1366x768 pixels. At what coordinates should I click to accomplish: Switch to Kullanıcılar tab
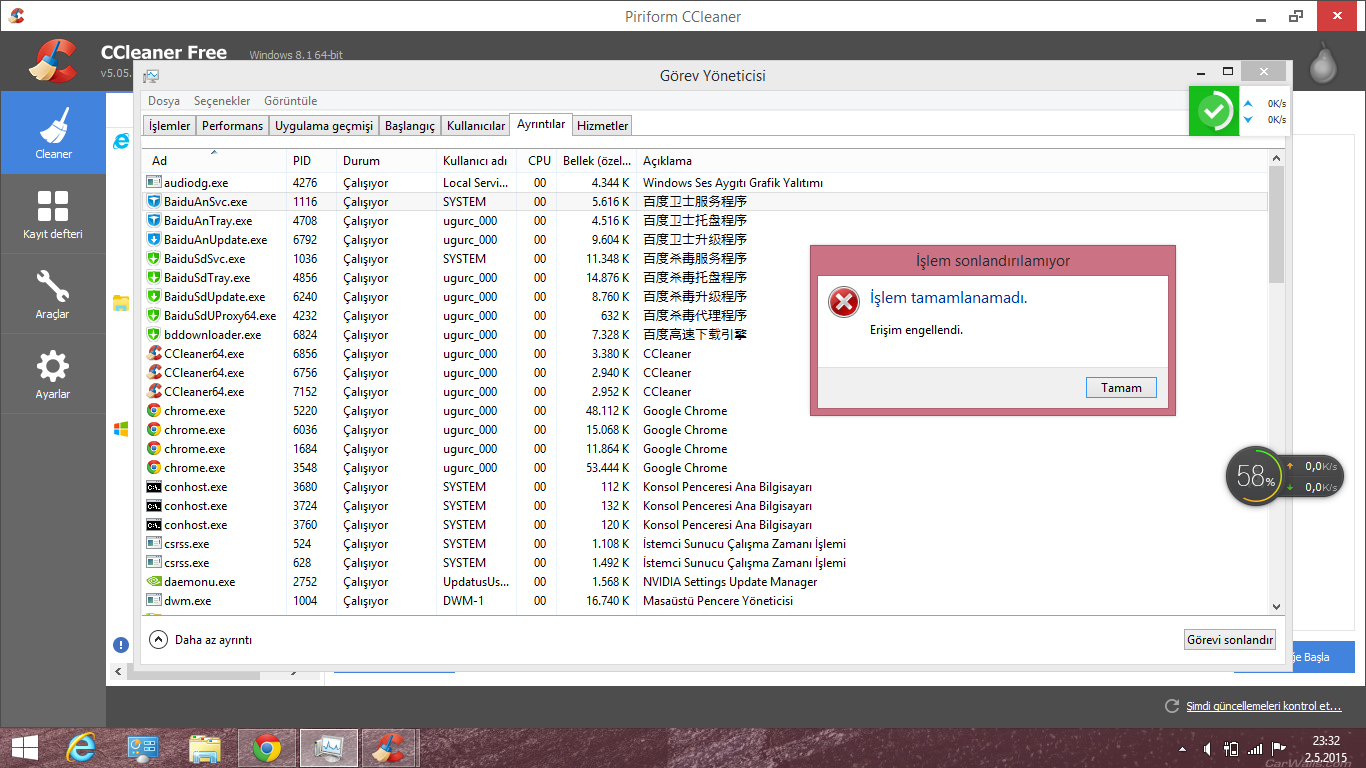[476, 125]
